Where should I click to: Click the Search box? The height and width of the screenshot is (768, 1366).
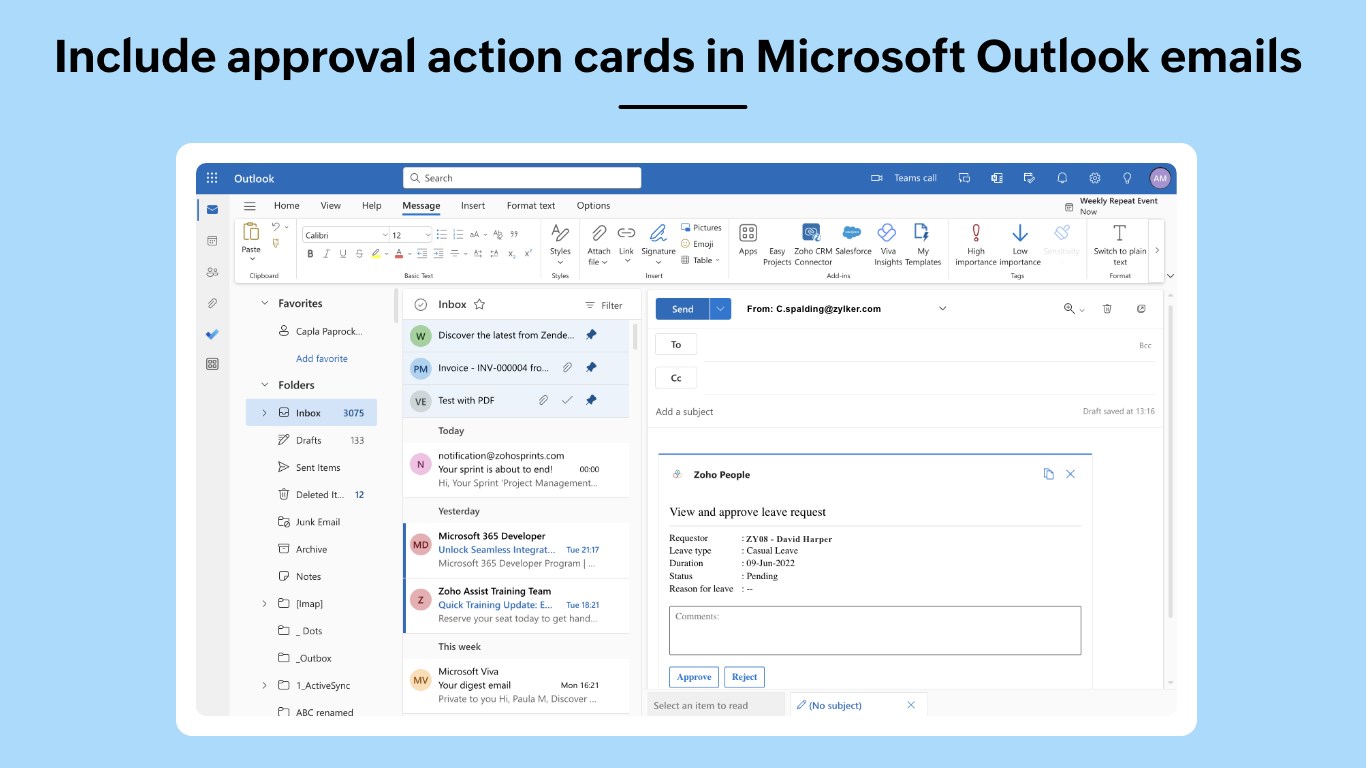click(x=522, y=178)
